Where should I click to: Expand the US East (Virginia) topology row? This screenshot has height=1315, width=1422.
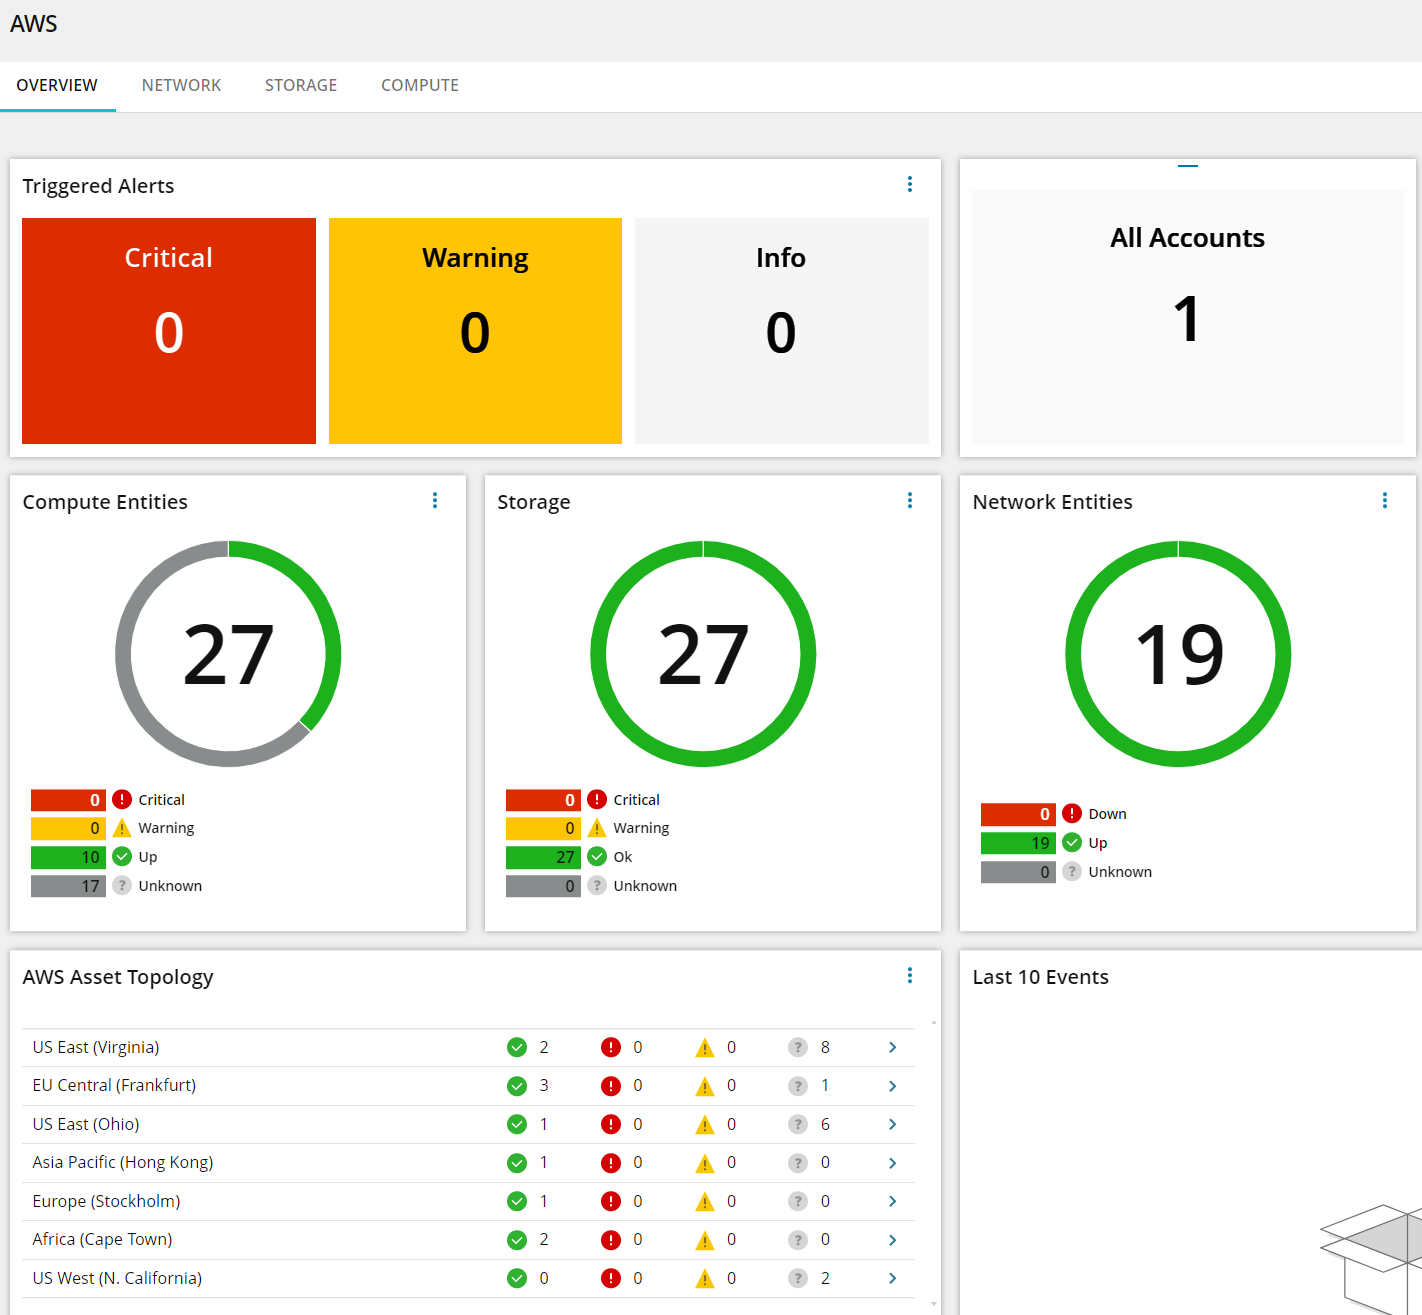[x=893, y=1047]
